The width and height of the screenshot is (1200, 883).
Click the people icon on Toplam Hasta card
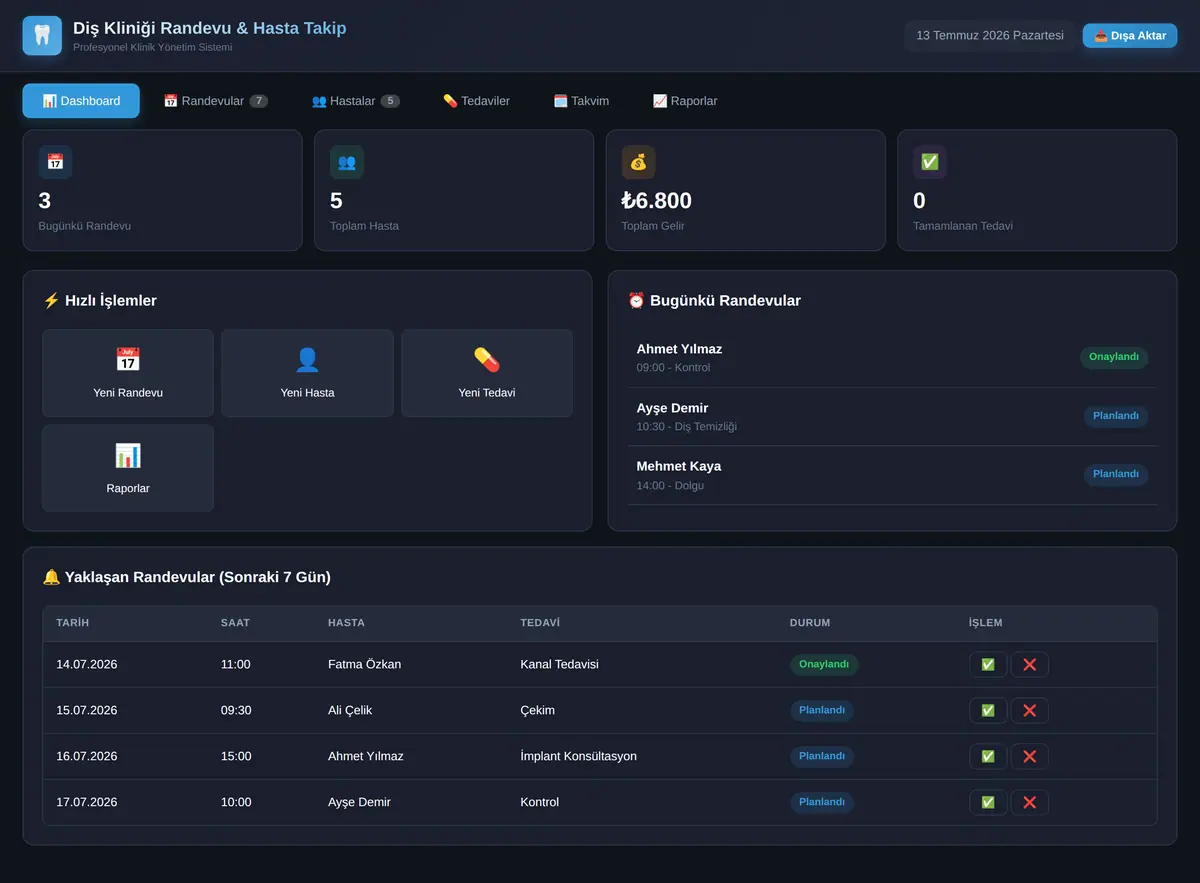(347, 162)
